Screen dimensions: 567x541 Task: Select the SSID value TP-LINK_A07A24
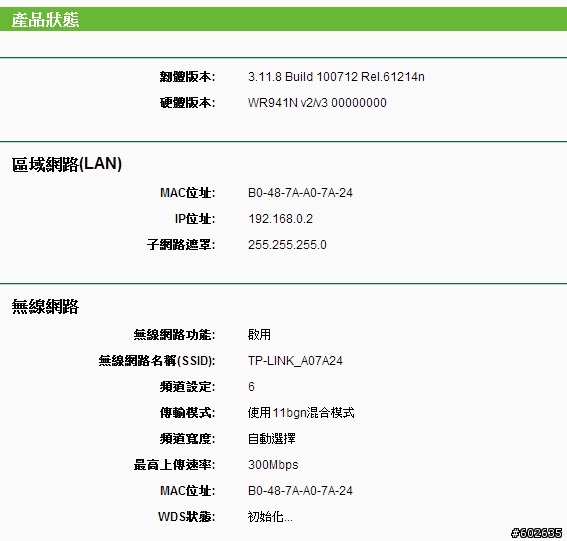[x=295, y=361]
